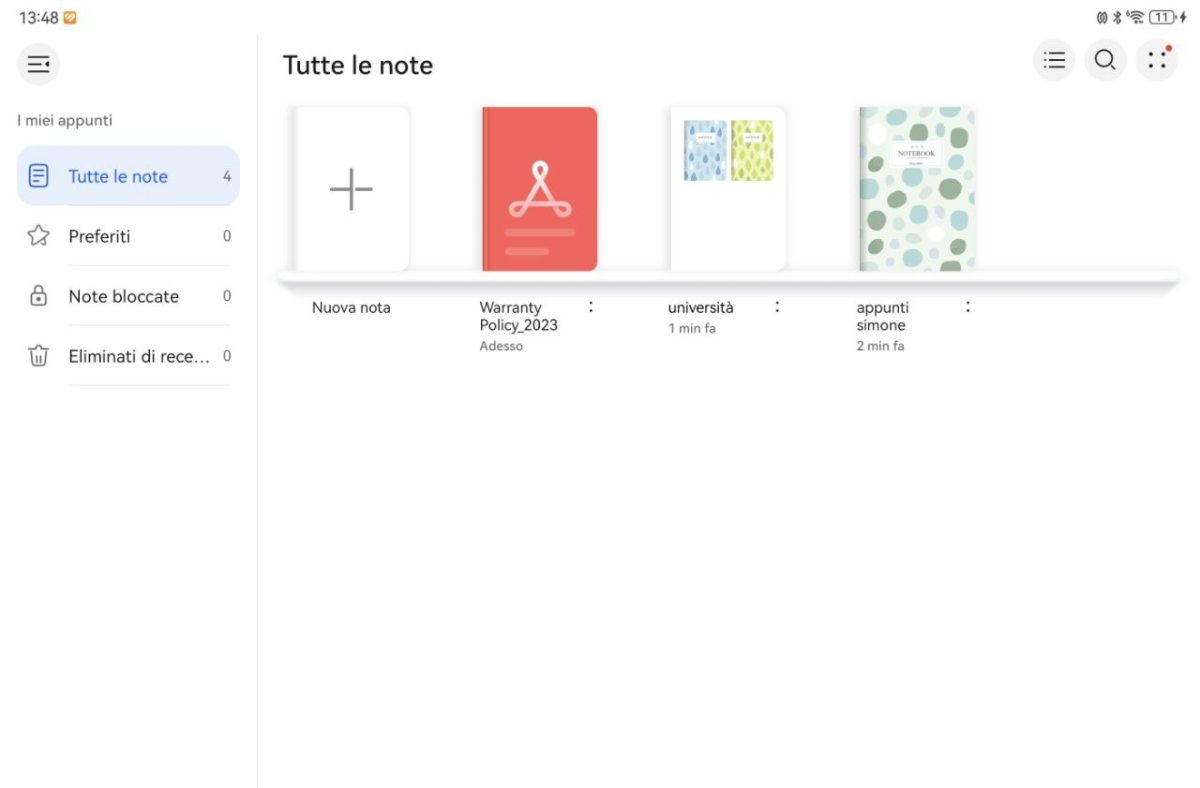Click the Preferiti star icon
This screenshot has width=1200, height=788.
(38, 236)
